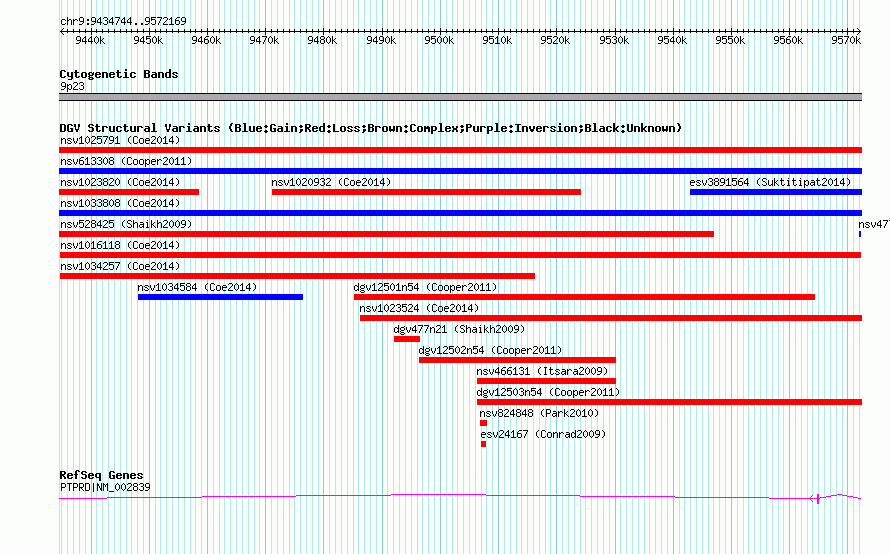Select the nsv1034584 (Coe2014) blue gain bar
This screenshot has height=554, width=890.
[220, 297]
